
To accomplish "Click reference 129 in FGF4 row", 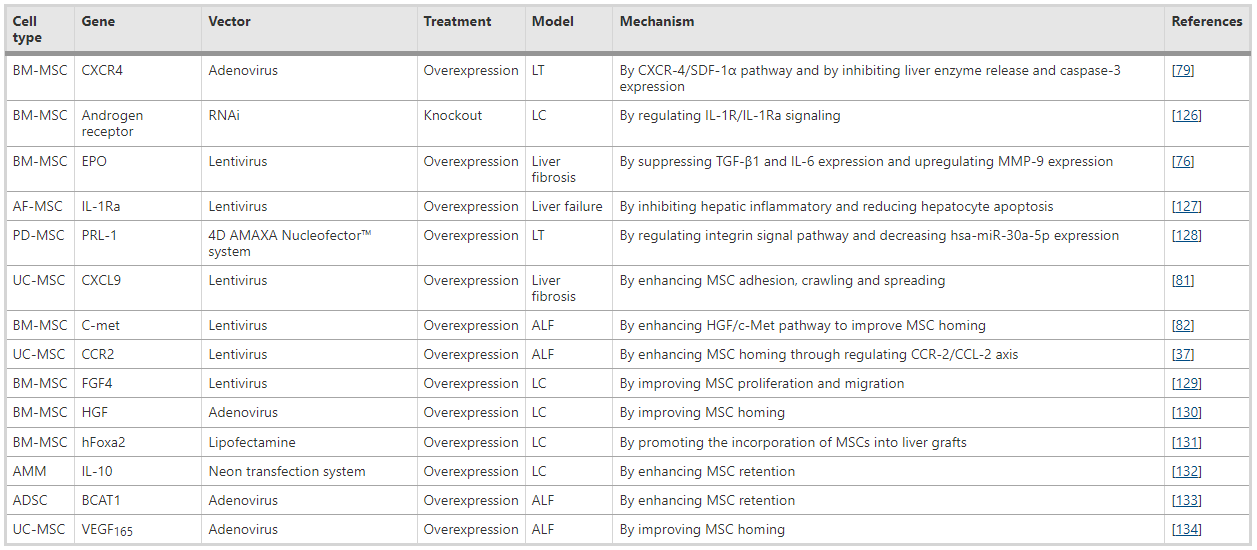I will pos(1186,384).
